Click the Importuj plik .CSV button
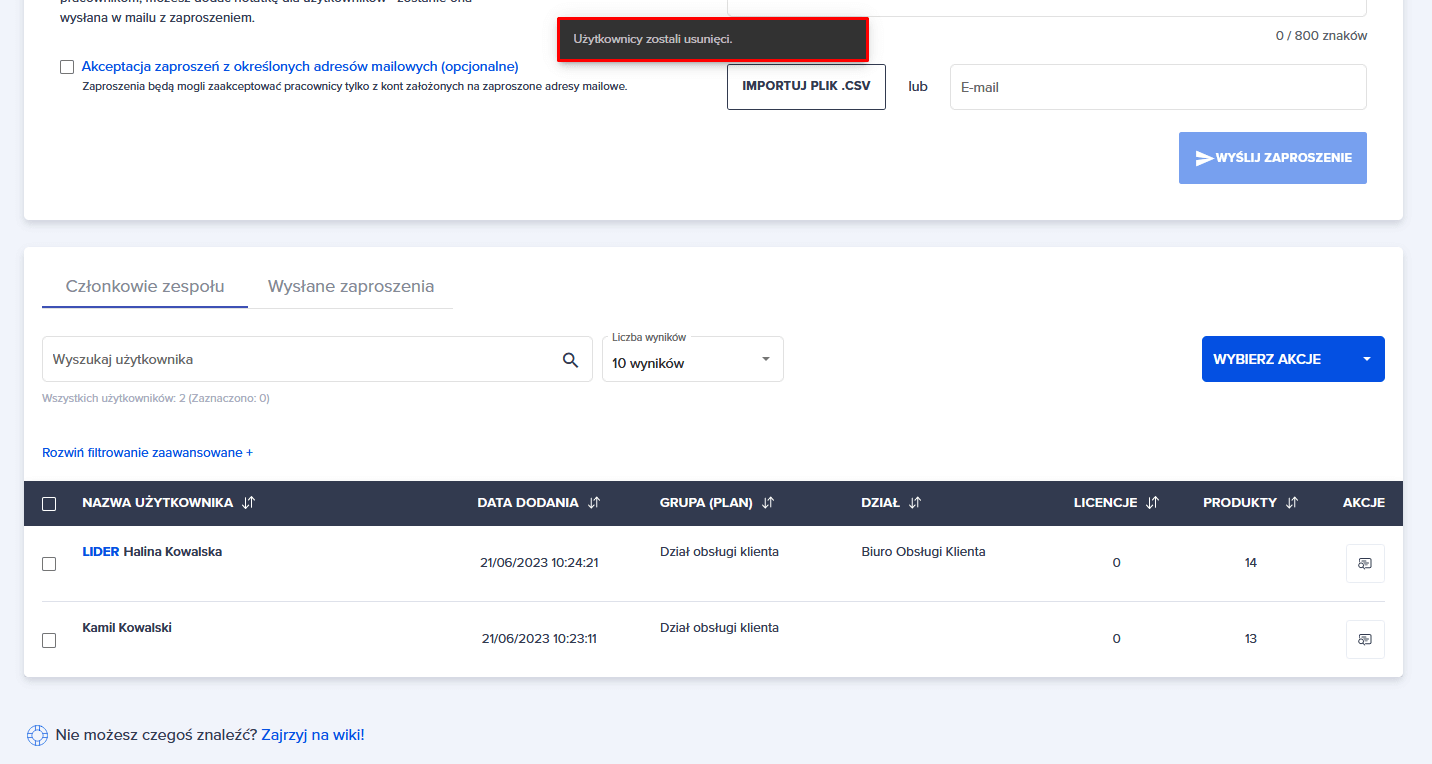This screenshot has width=1432, height=764. [x=806, y=87]
